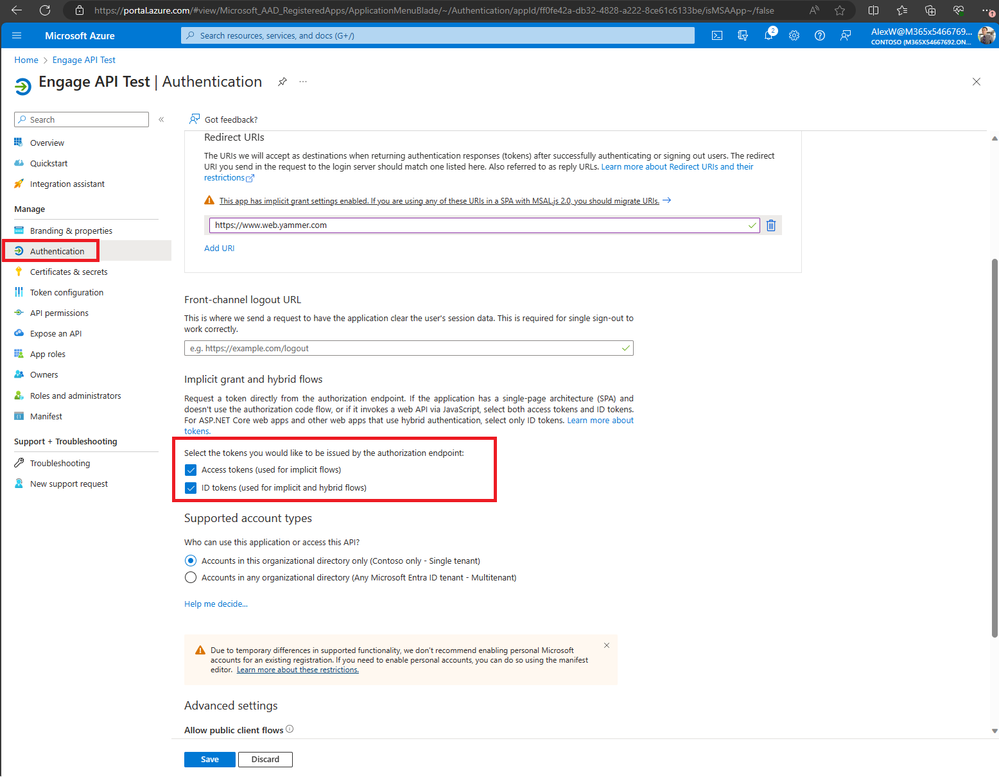Toggle Access tokens checkbox
Viewport: 999px width, 777px height.
pyautogui.click(x=190, y=470)
